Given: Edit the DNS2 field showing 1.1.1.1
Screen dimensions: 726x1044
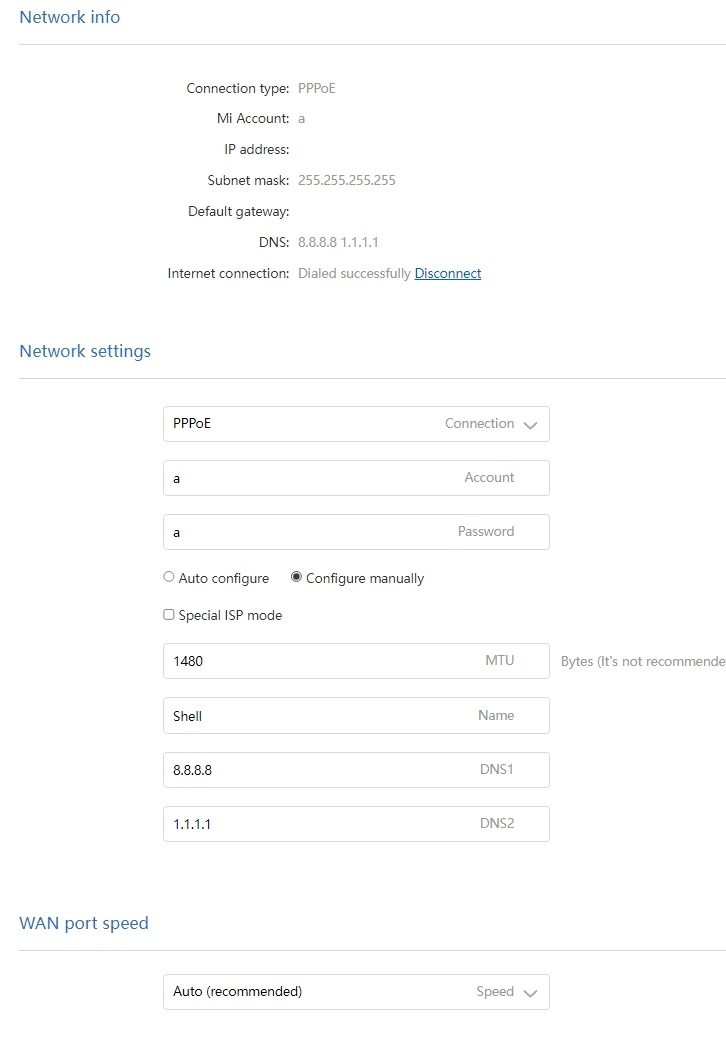Looking at the screenshot, I should (355, 823).
